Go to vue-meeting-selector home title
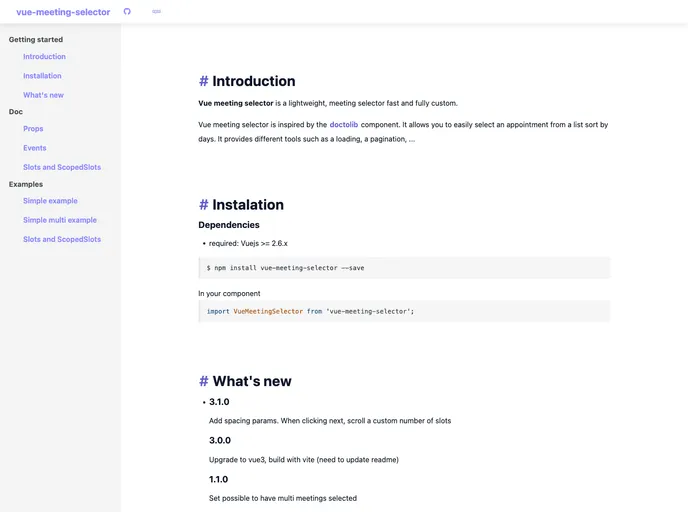The height and width of the screenshot is (512, 688). [63, 12]
